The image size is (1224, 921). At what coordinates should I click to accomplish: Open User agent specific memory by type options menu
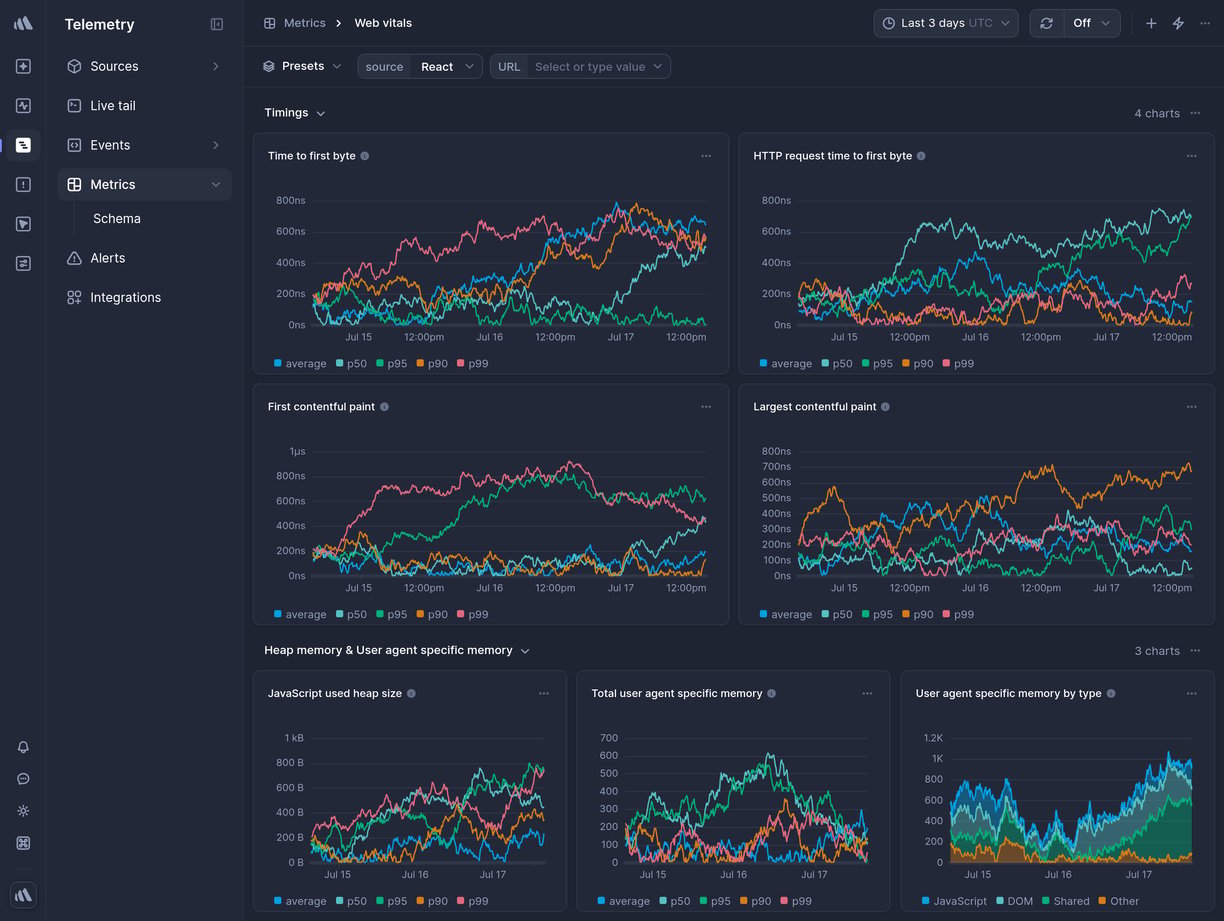[1192, 693]
